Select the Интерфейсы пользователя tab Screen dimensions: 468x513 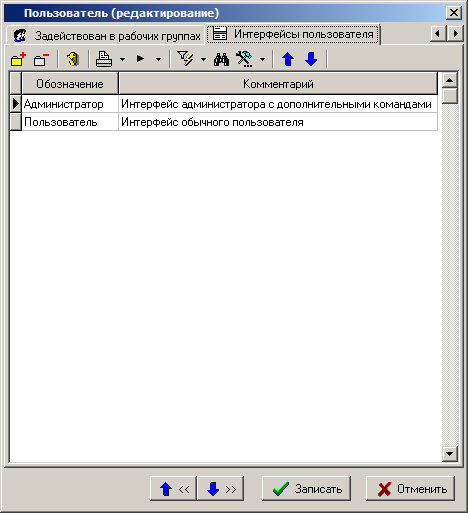point(293,34)
